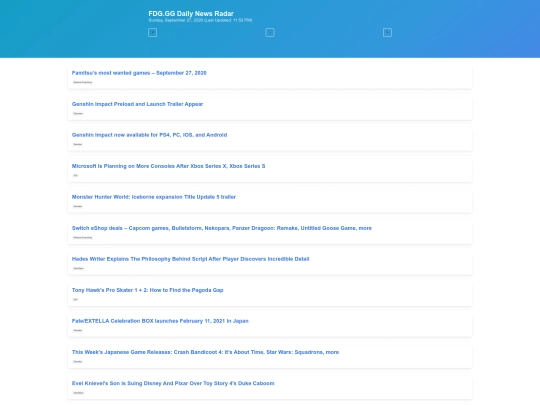Open Genshin Impact Preload and Launch Trailer article
Image resolution: width=540 pixels, height=405 pixels.
pyautogui.click(x=137, y=104)
